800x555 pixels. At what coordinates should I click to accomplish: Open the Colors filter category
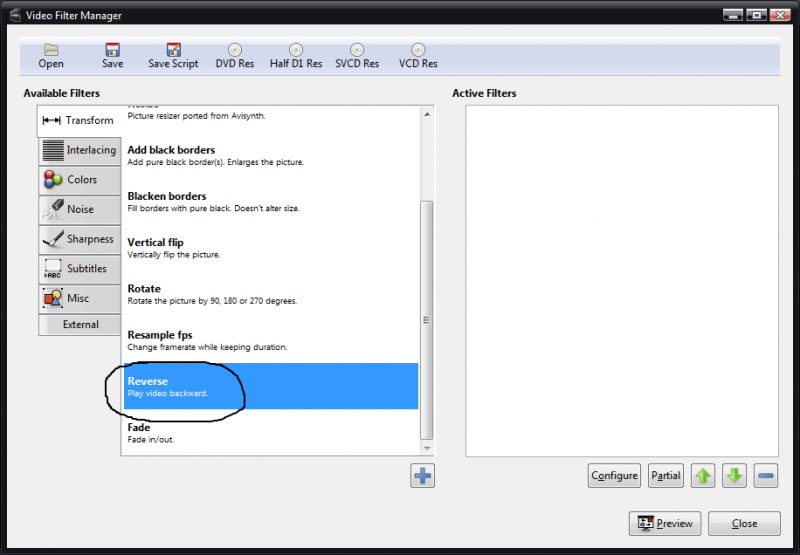pos(79,180)
